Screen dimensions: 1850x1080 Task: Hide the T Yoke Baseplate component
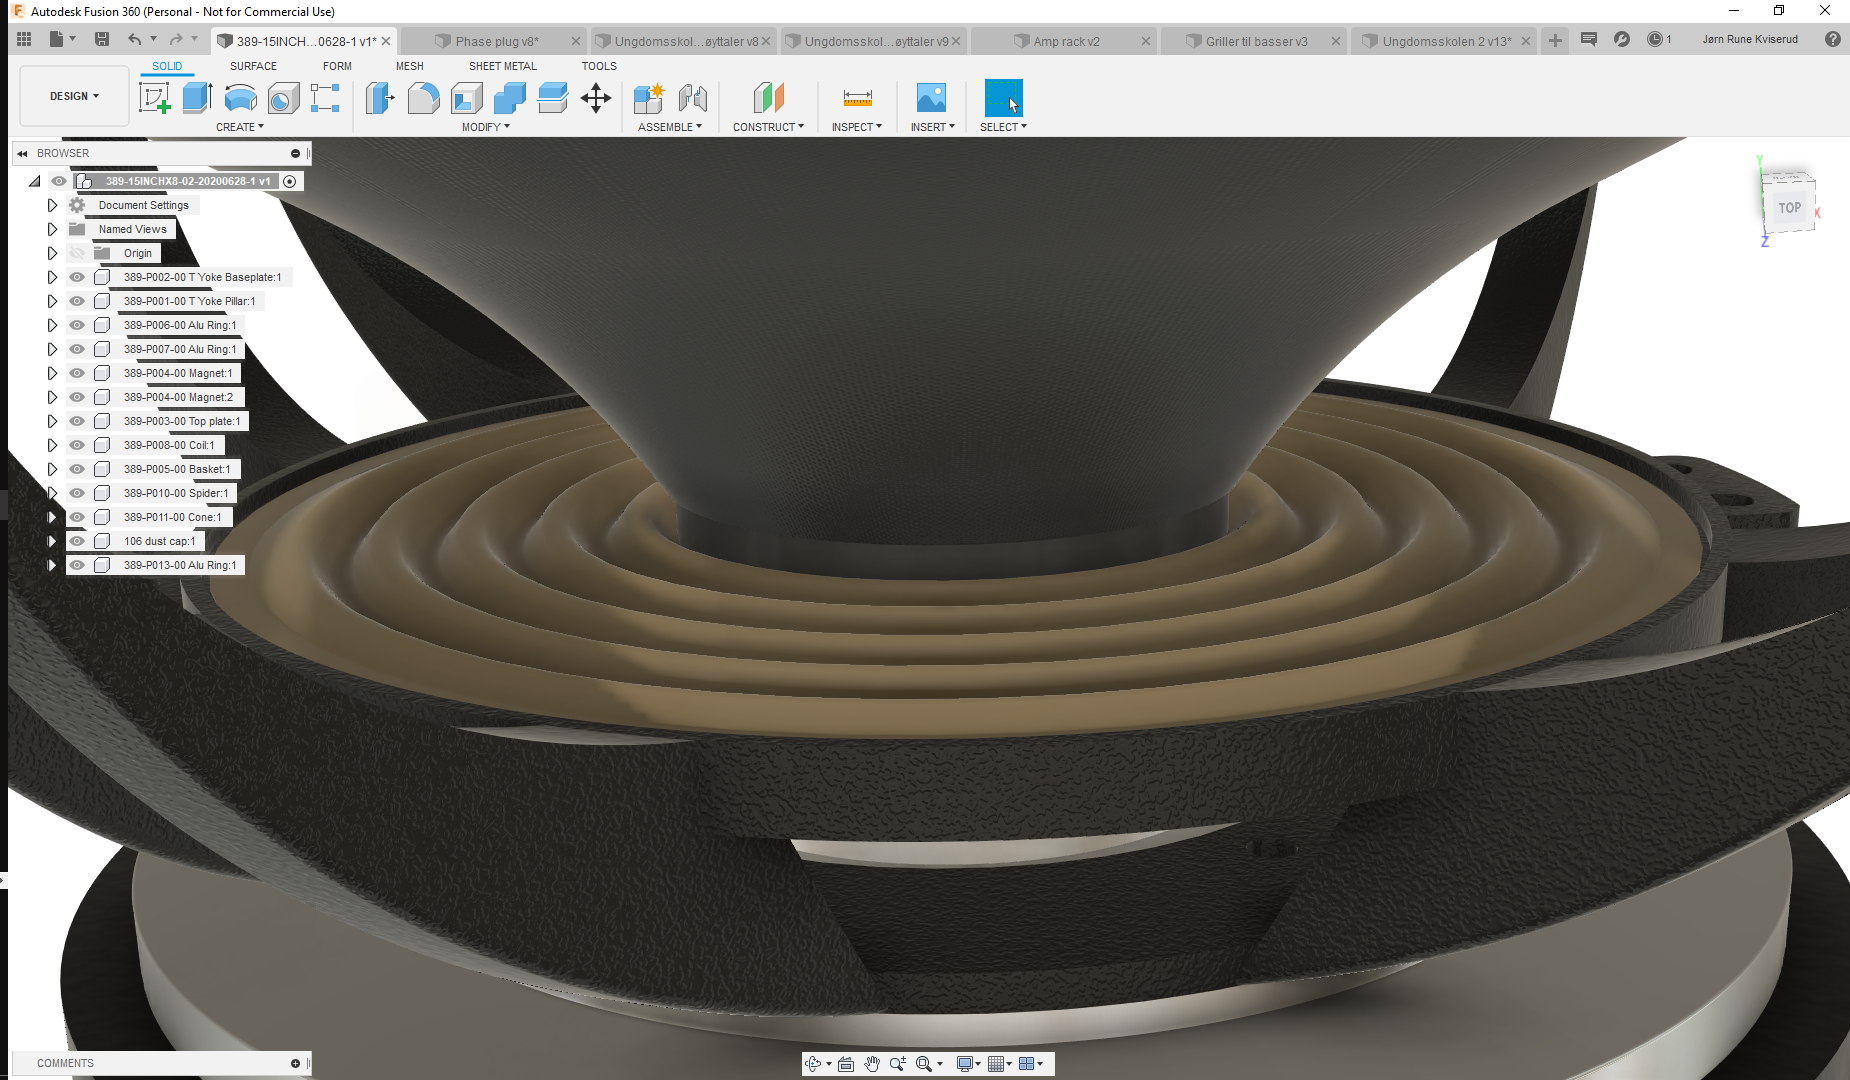(77, 277)
